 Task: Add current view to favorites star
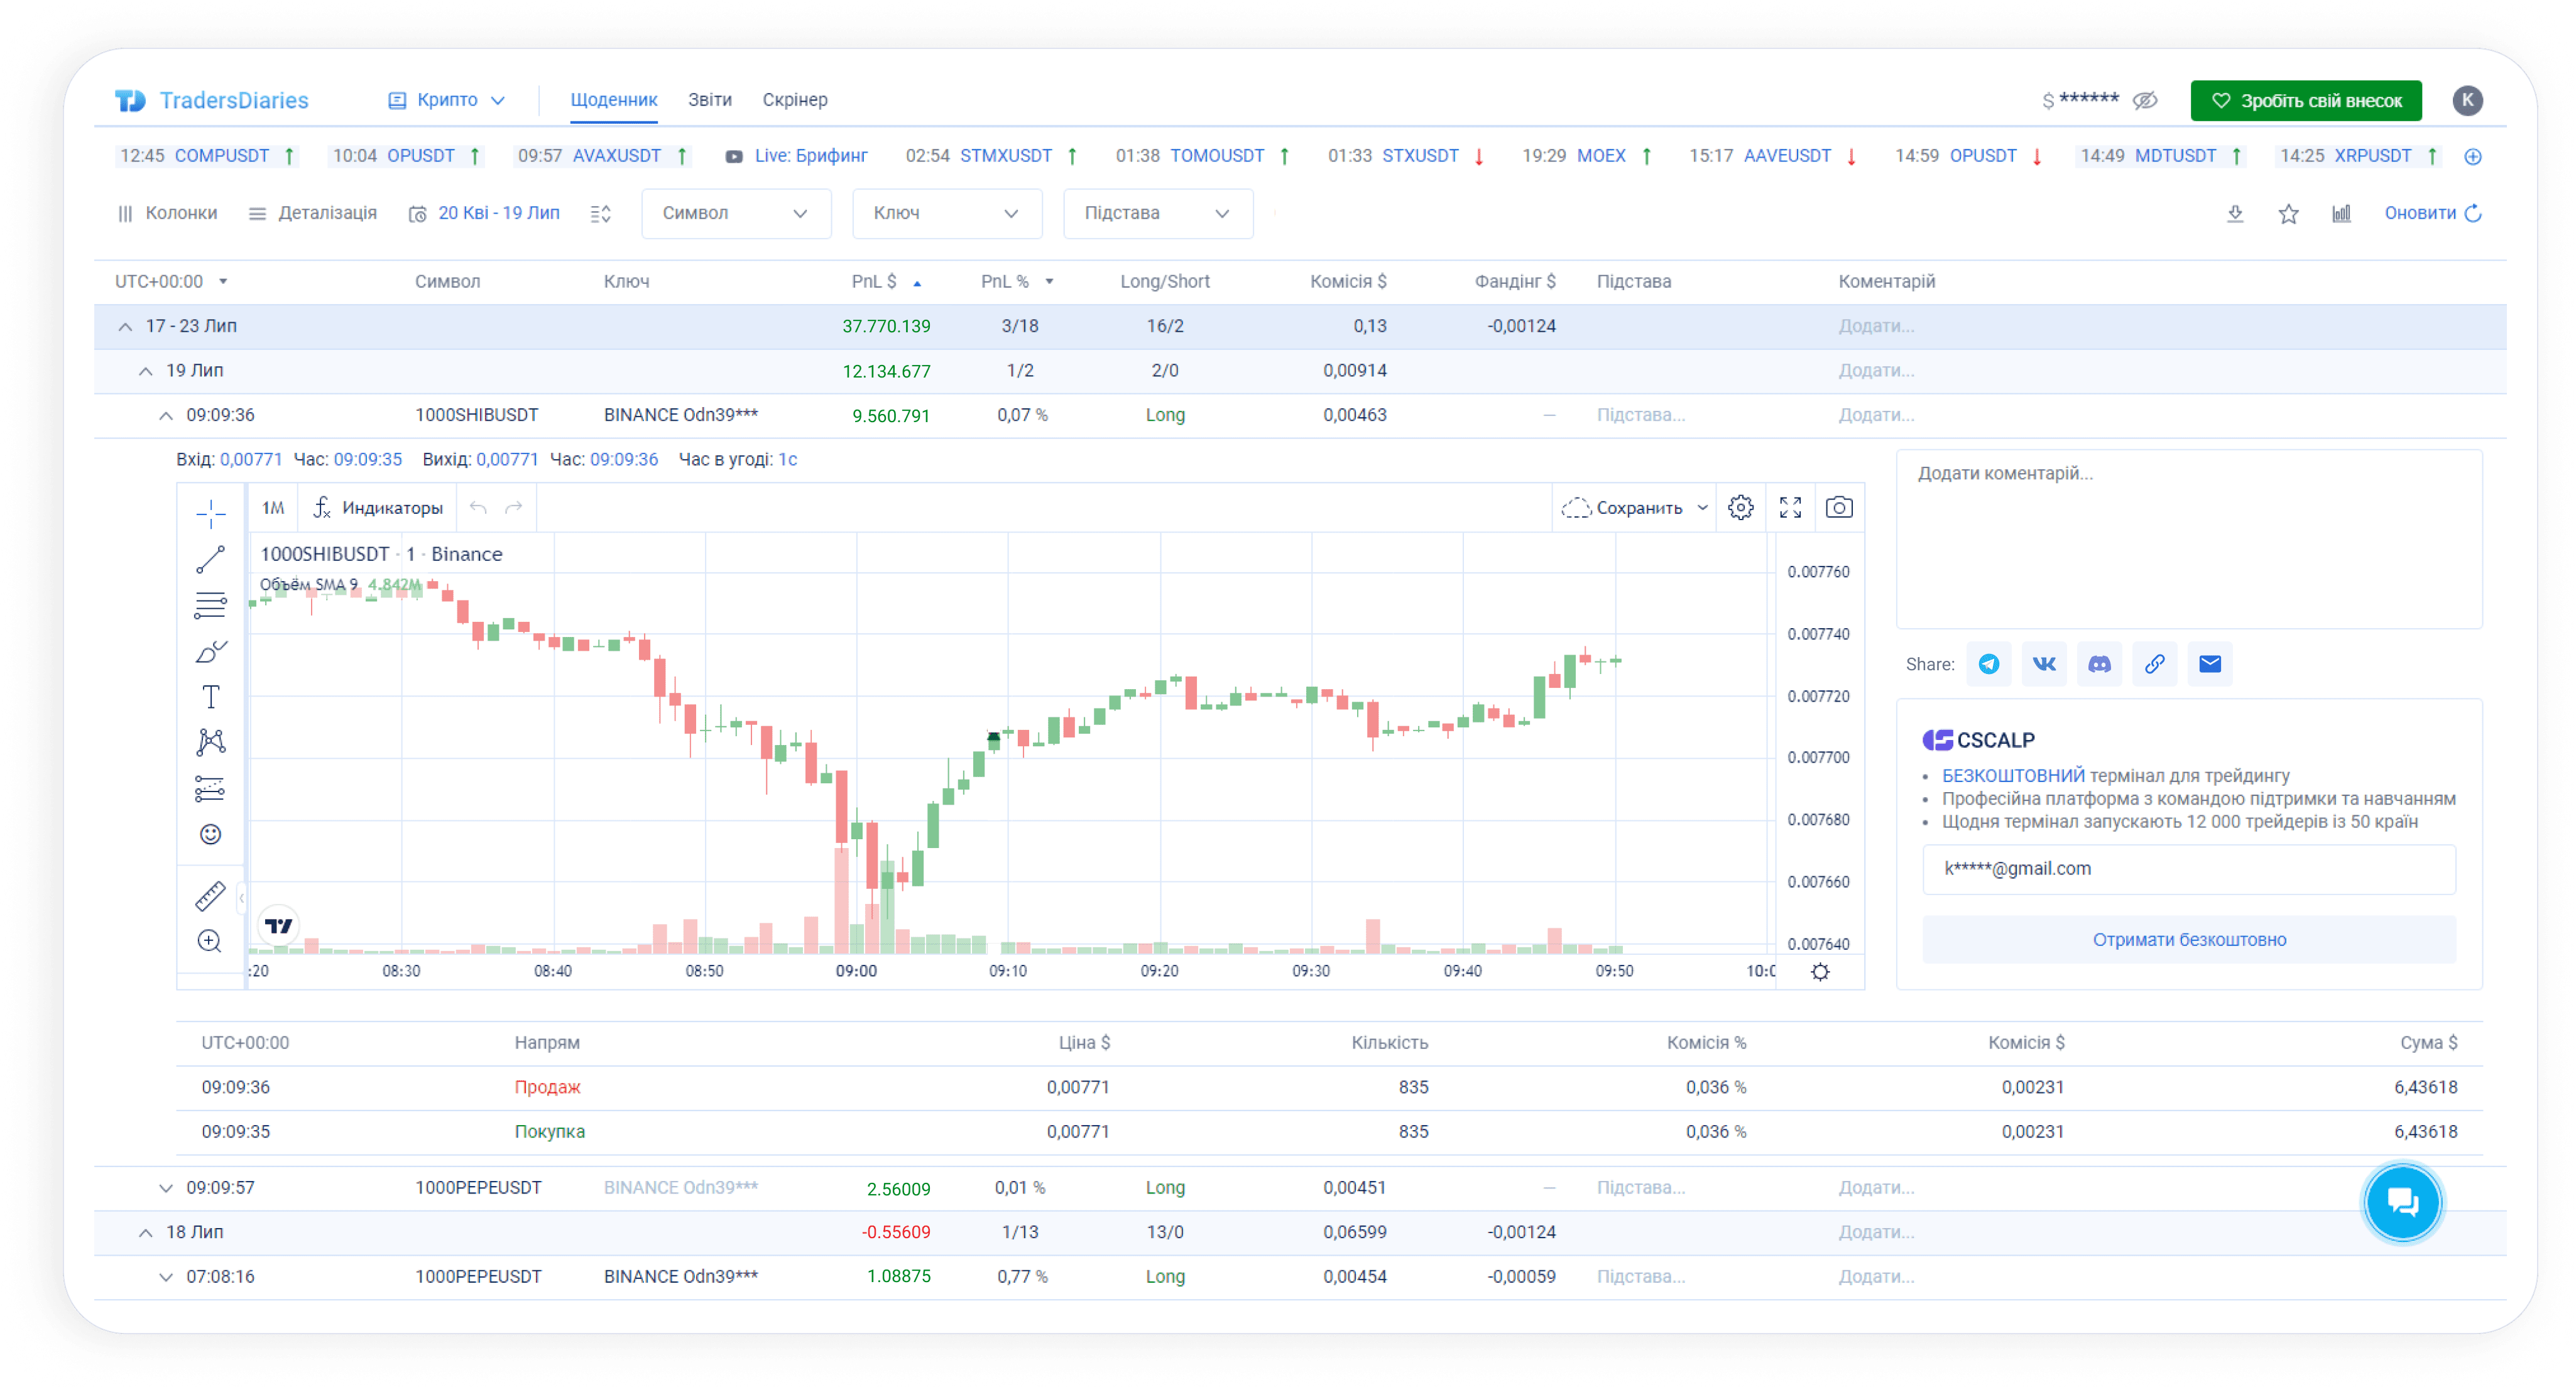(x=2288, y=213)
